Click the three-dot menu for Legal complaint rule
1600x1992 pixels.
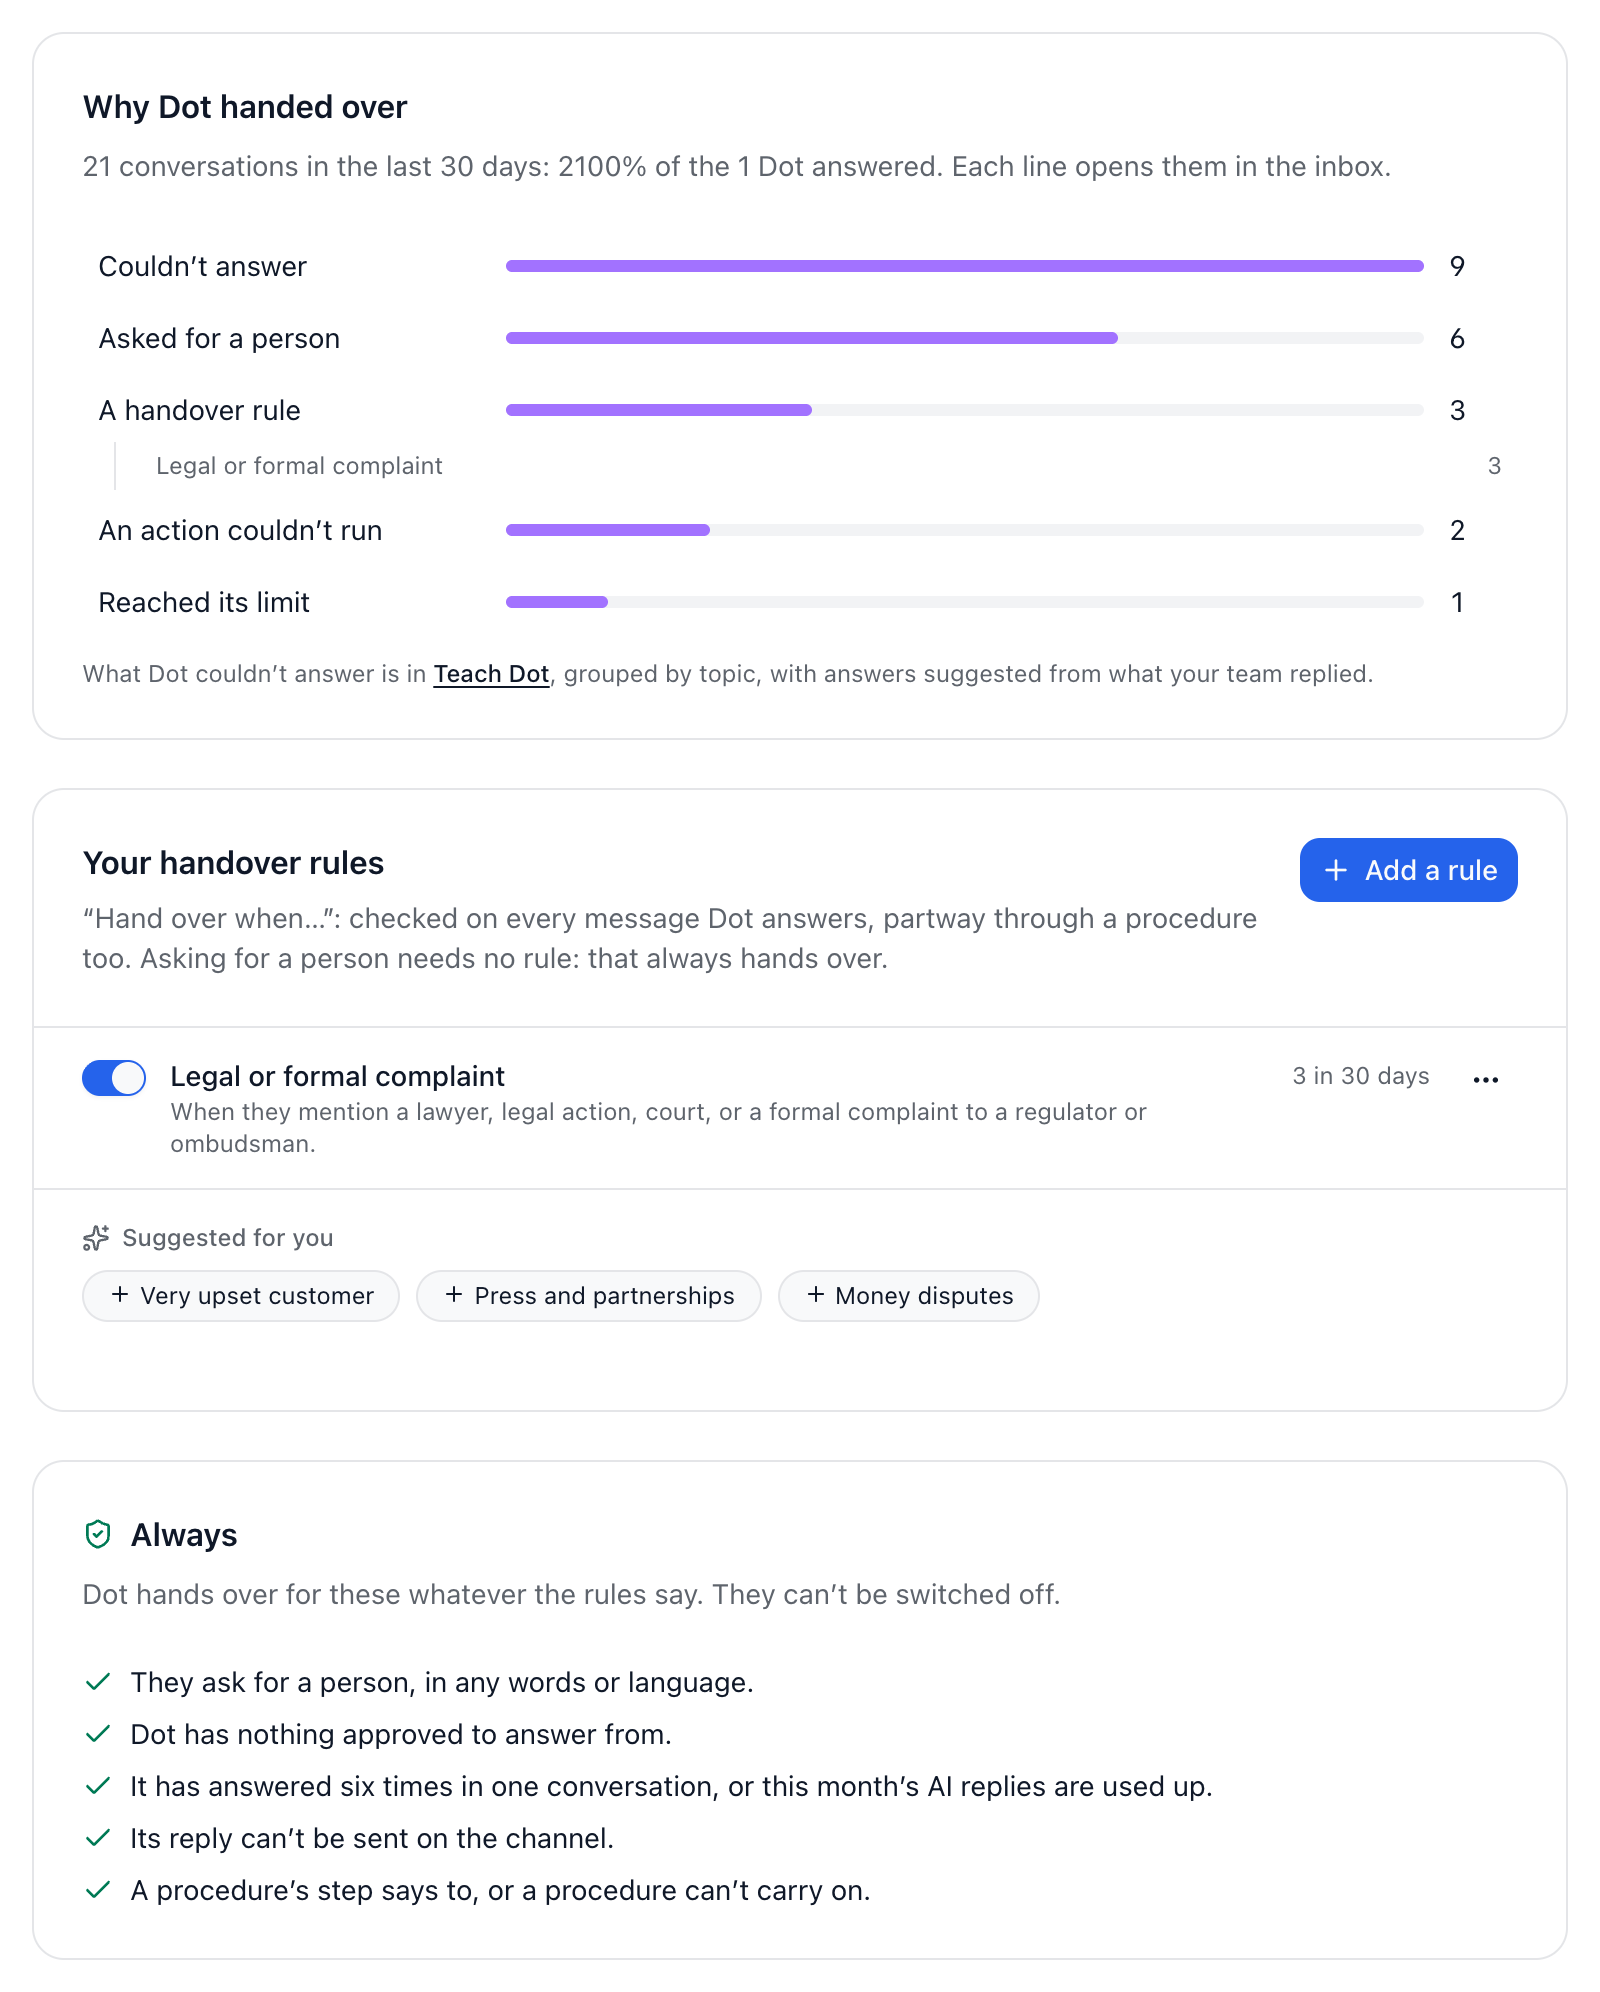1485,1079
